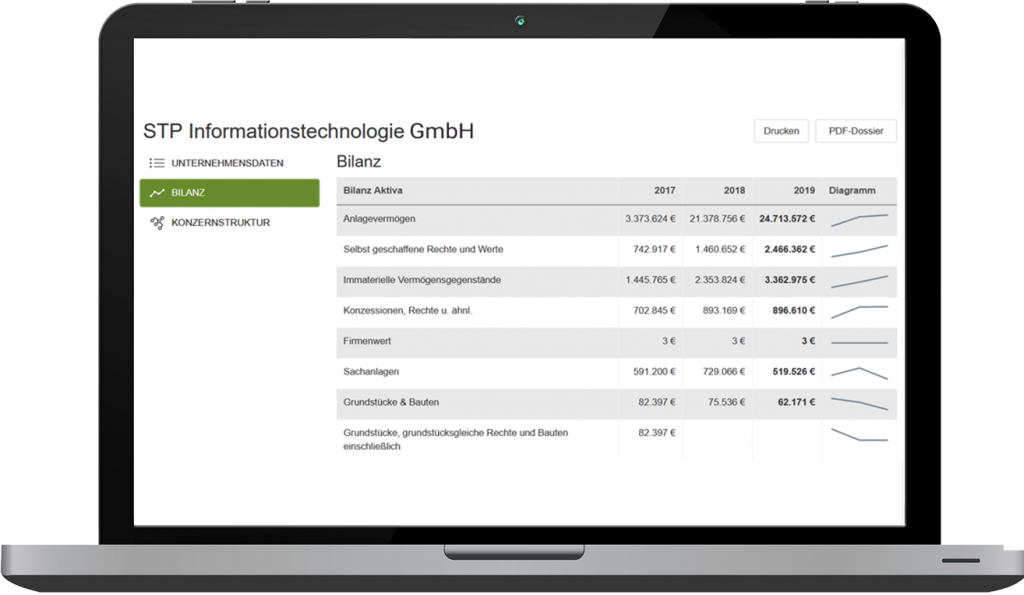1024x595 pixels.
Task: Click the Konzernstruktur network icon
Action: [x=157, y=223]
